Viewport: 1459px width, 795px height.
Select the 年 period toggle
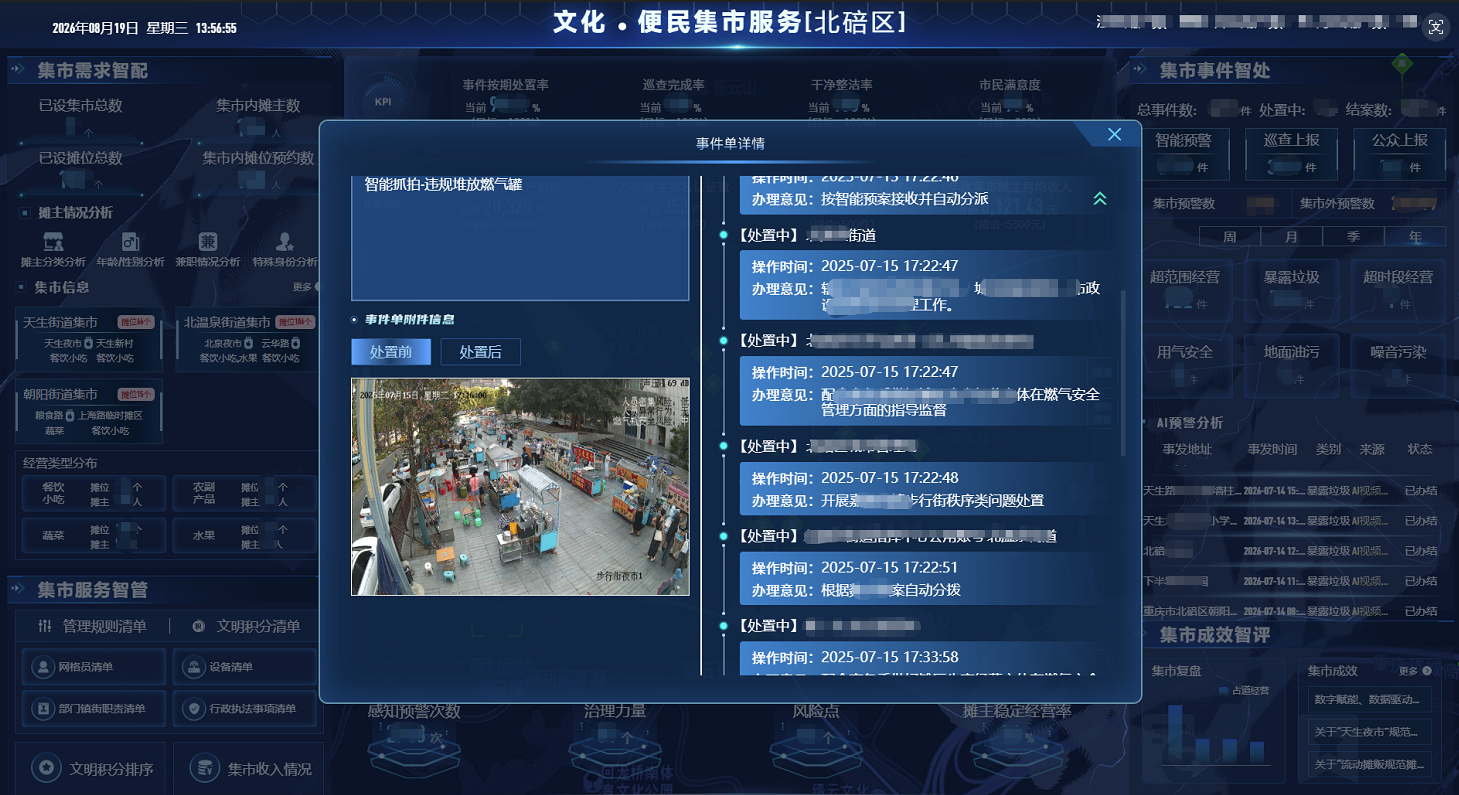[1414, 237]
